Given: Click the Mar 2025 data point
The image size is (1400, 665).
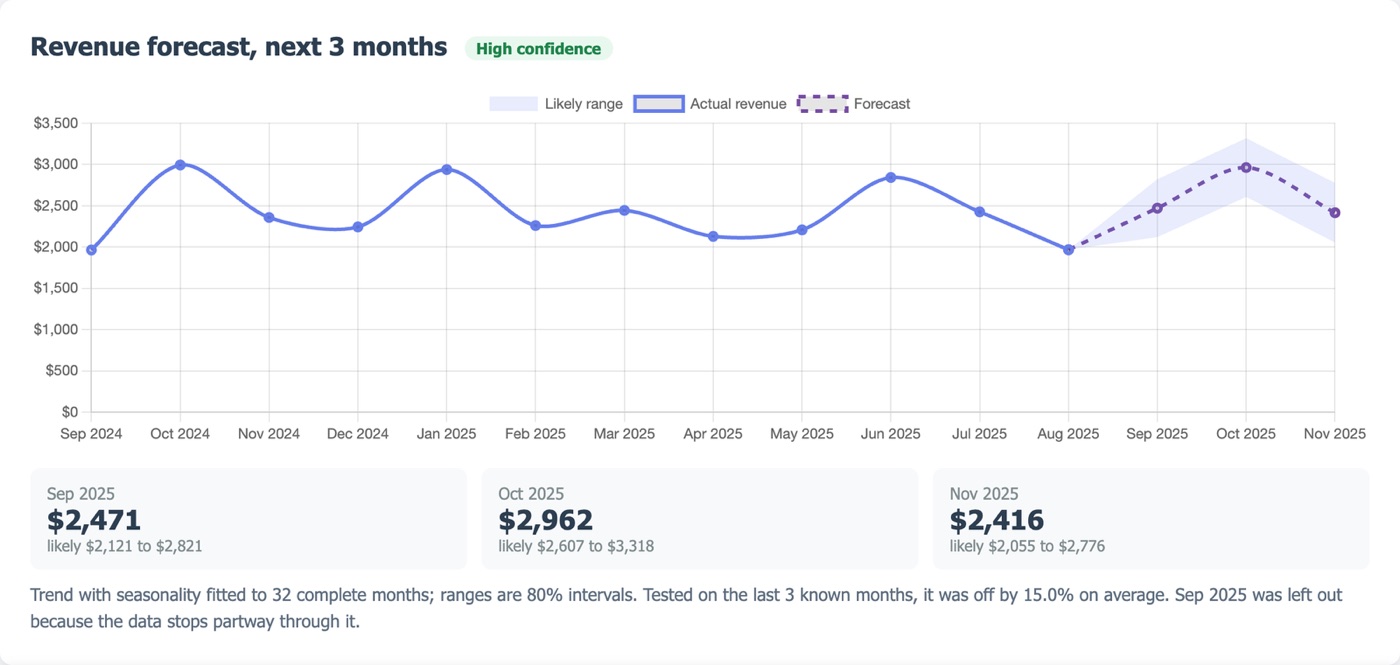Looking at the screenshot, I should click(624, 210).
